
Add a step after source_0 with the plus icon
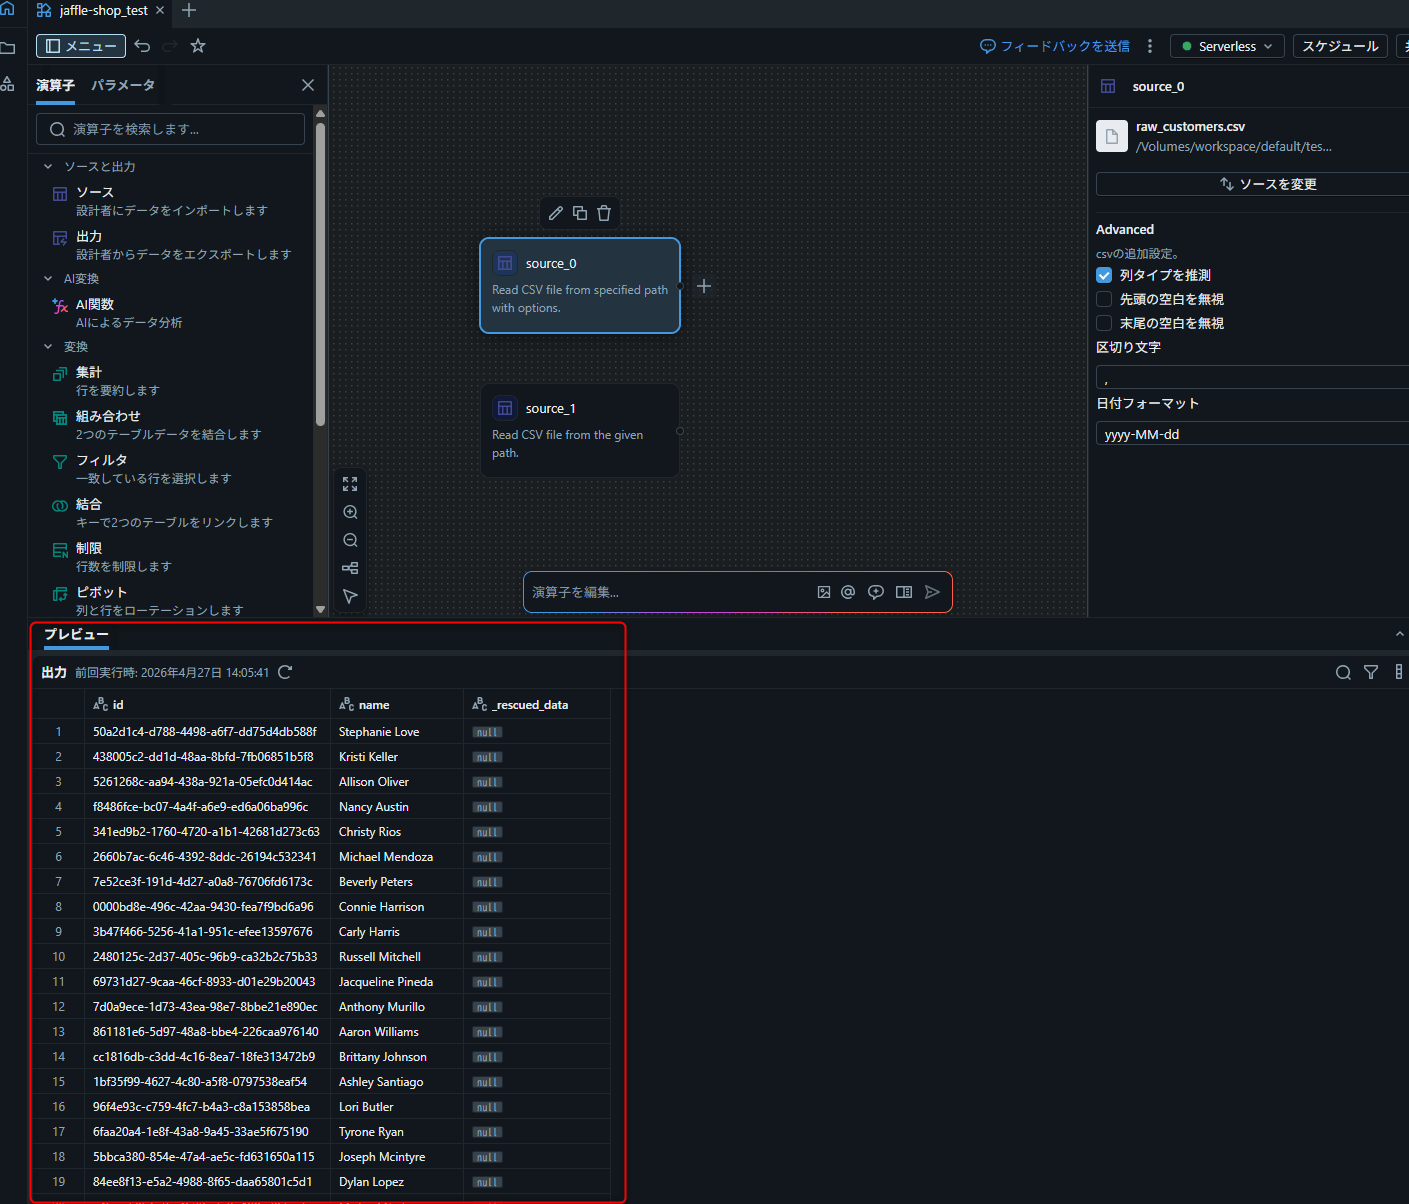tap(704, 286)
